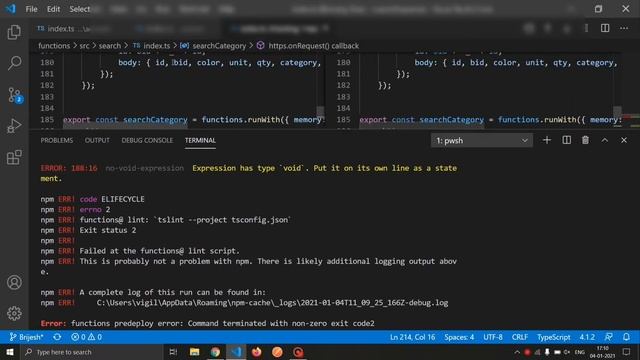Viewport: 640px width, 360px height.
Task: Open the Source Control view with badge 2
Action: 15,95
